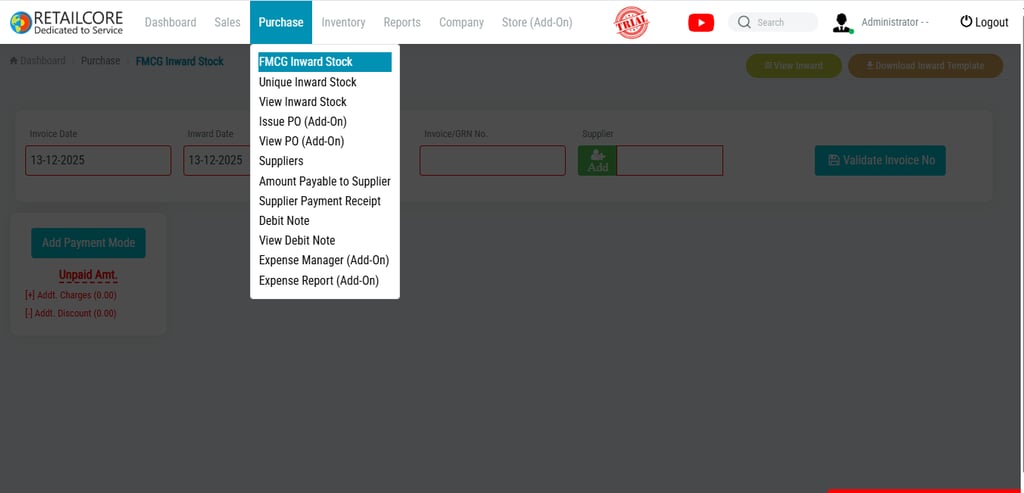1024x493 pixels.
Task: Click FMCG Inward Stock breadcrumb text
Action: click(180, 61)
